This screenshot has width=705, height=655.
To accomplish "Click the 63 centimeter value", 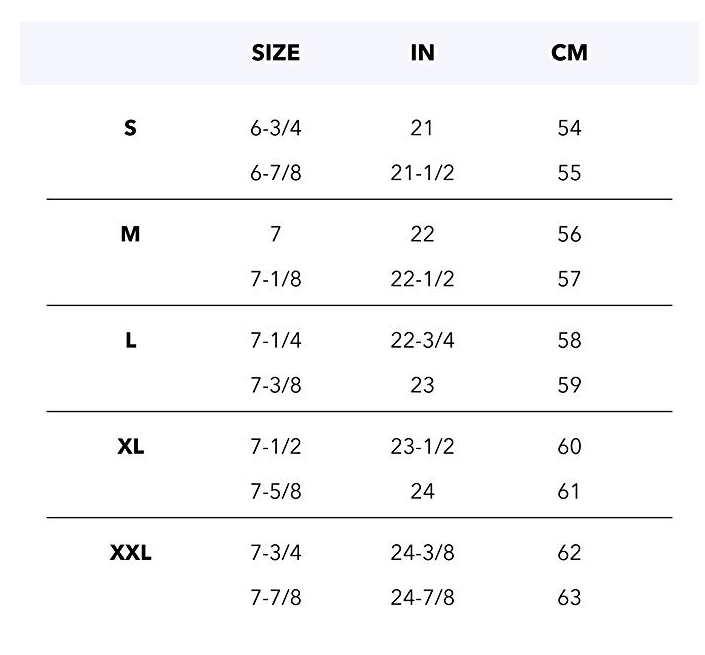I will (569, 597).
